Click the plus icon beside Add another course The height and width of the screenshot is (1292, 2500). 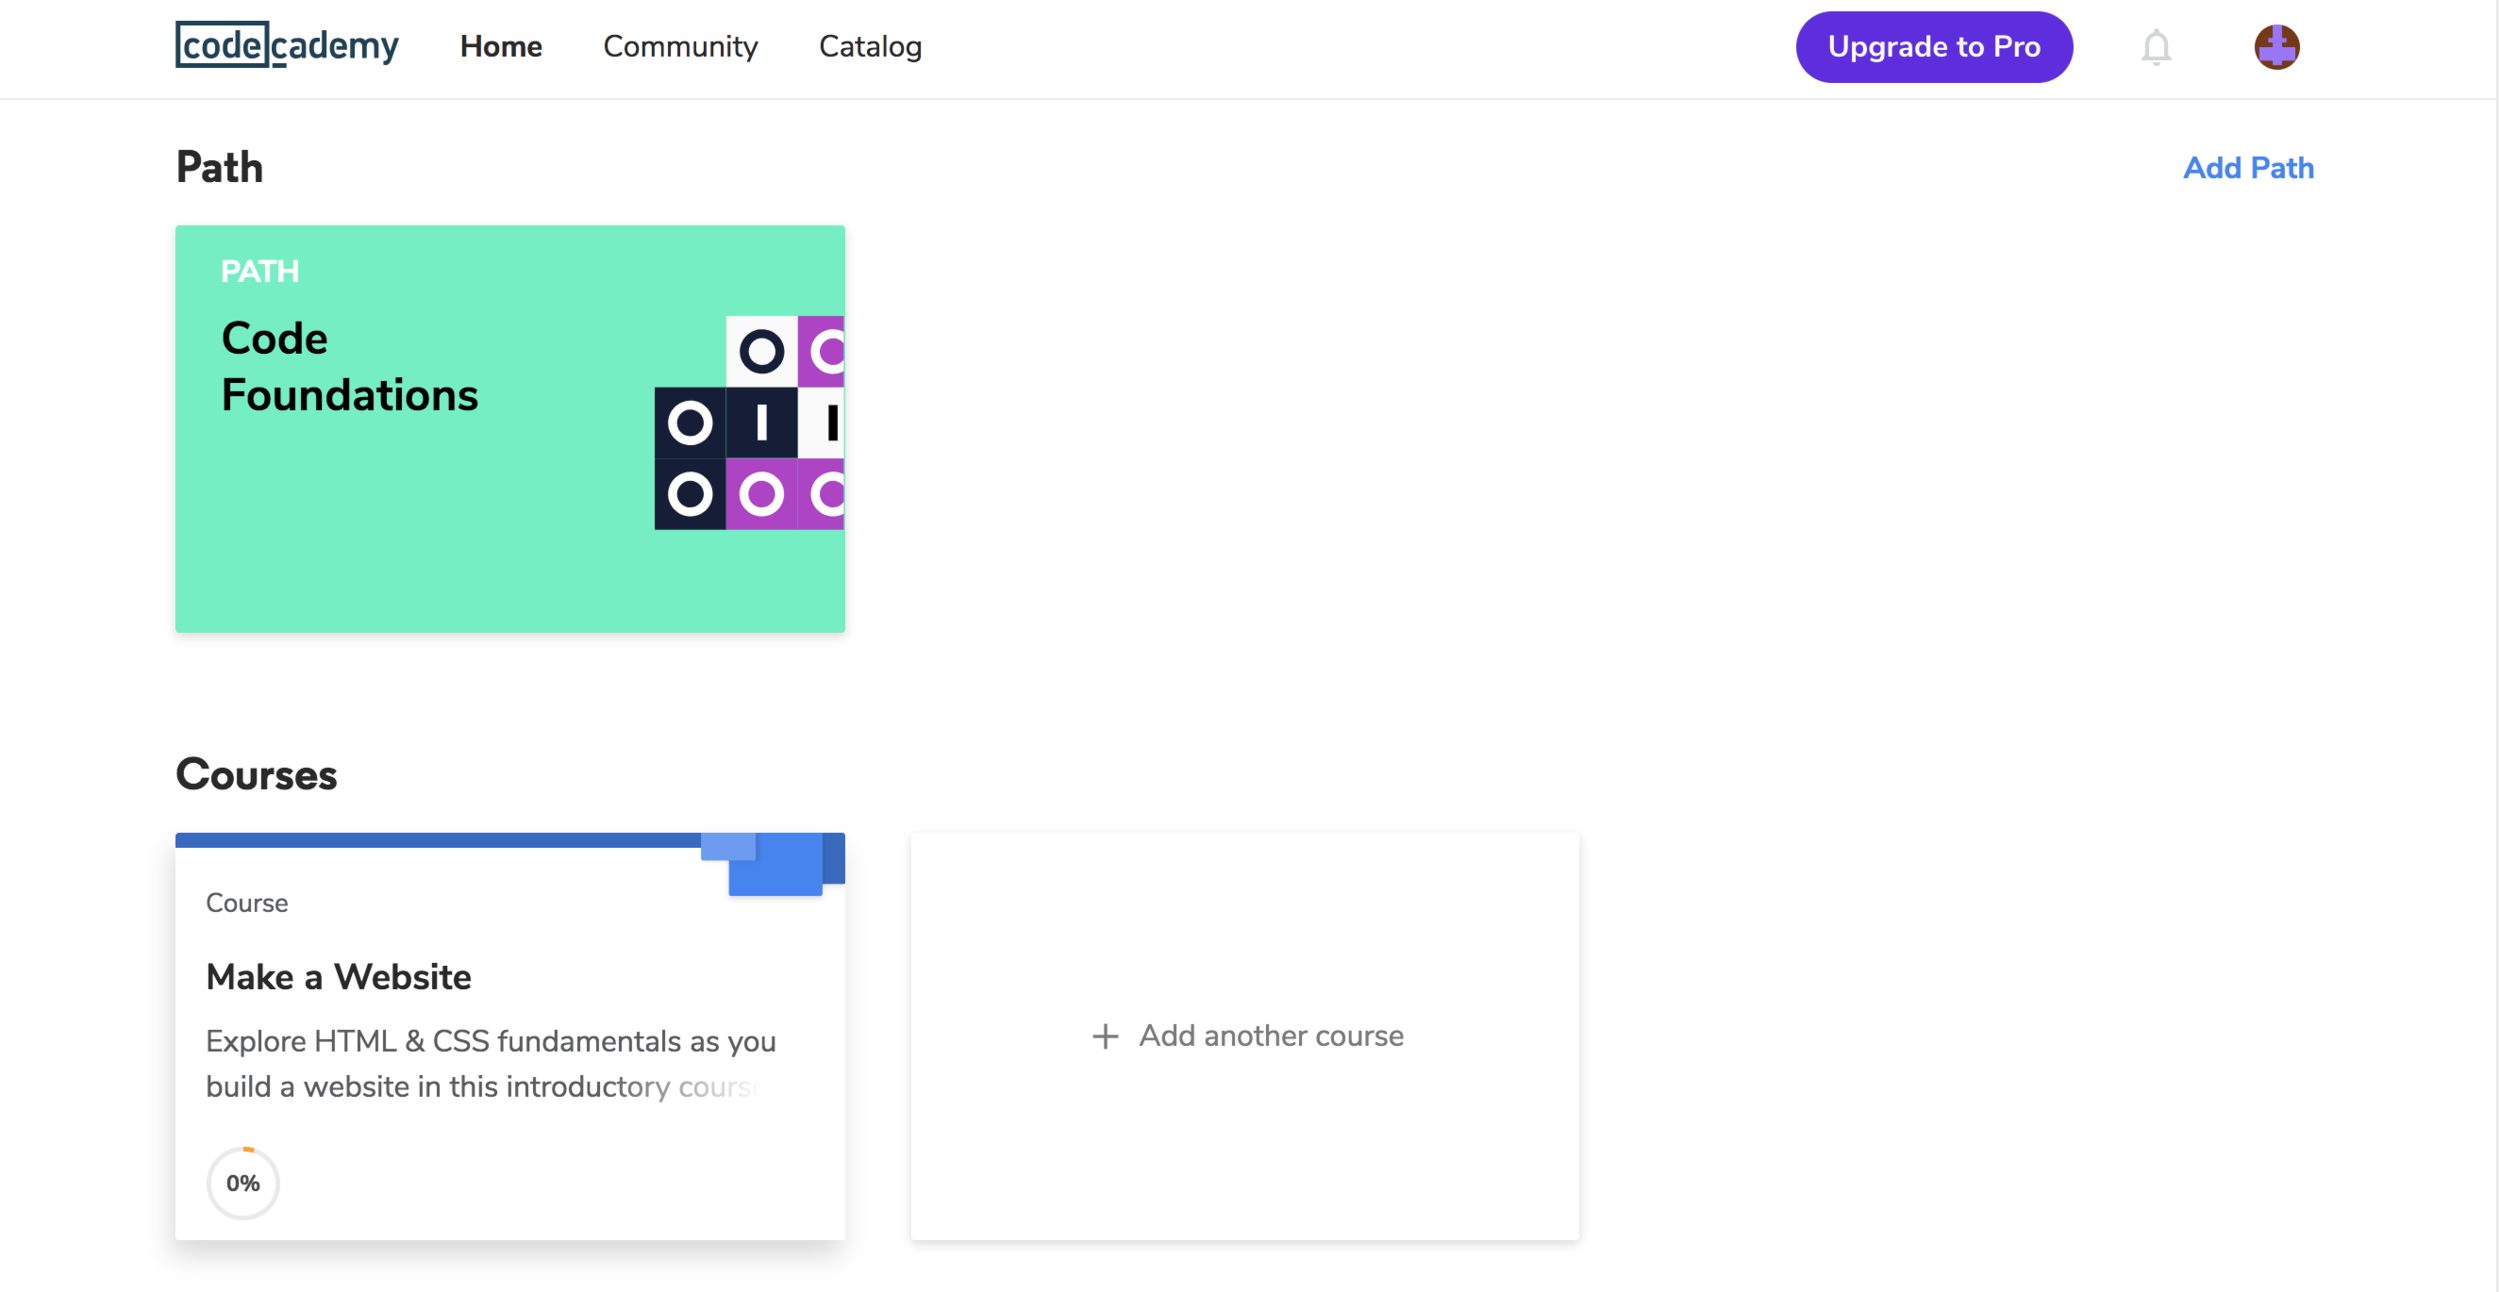(x=1104, y=1036)
